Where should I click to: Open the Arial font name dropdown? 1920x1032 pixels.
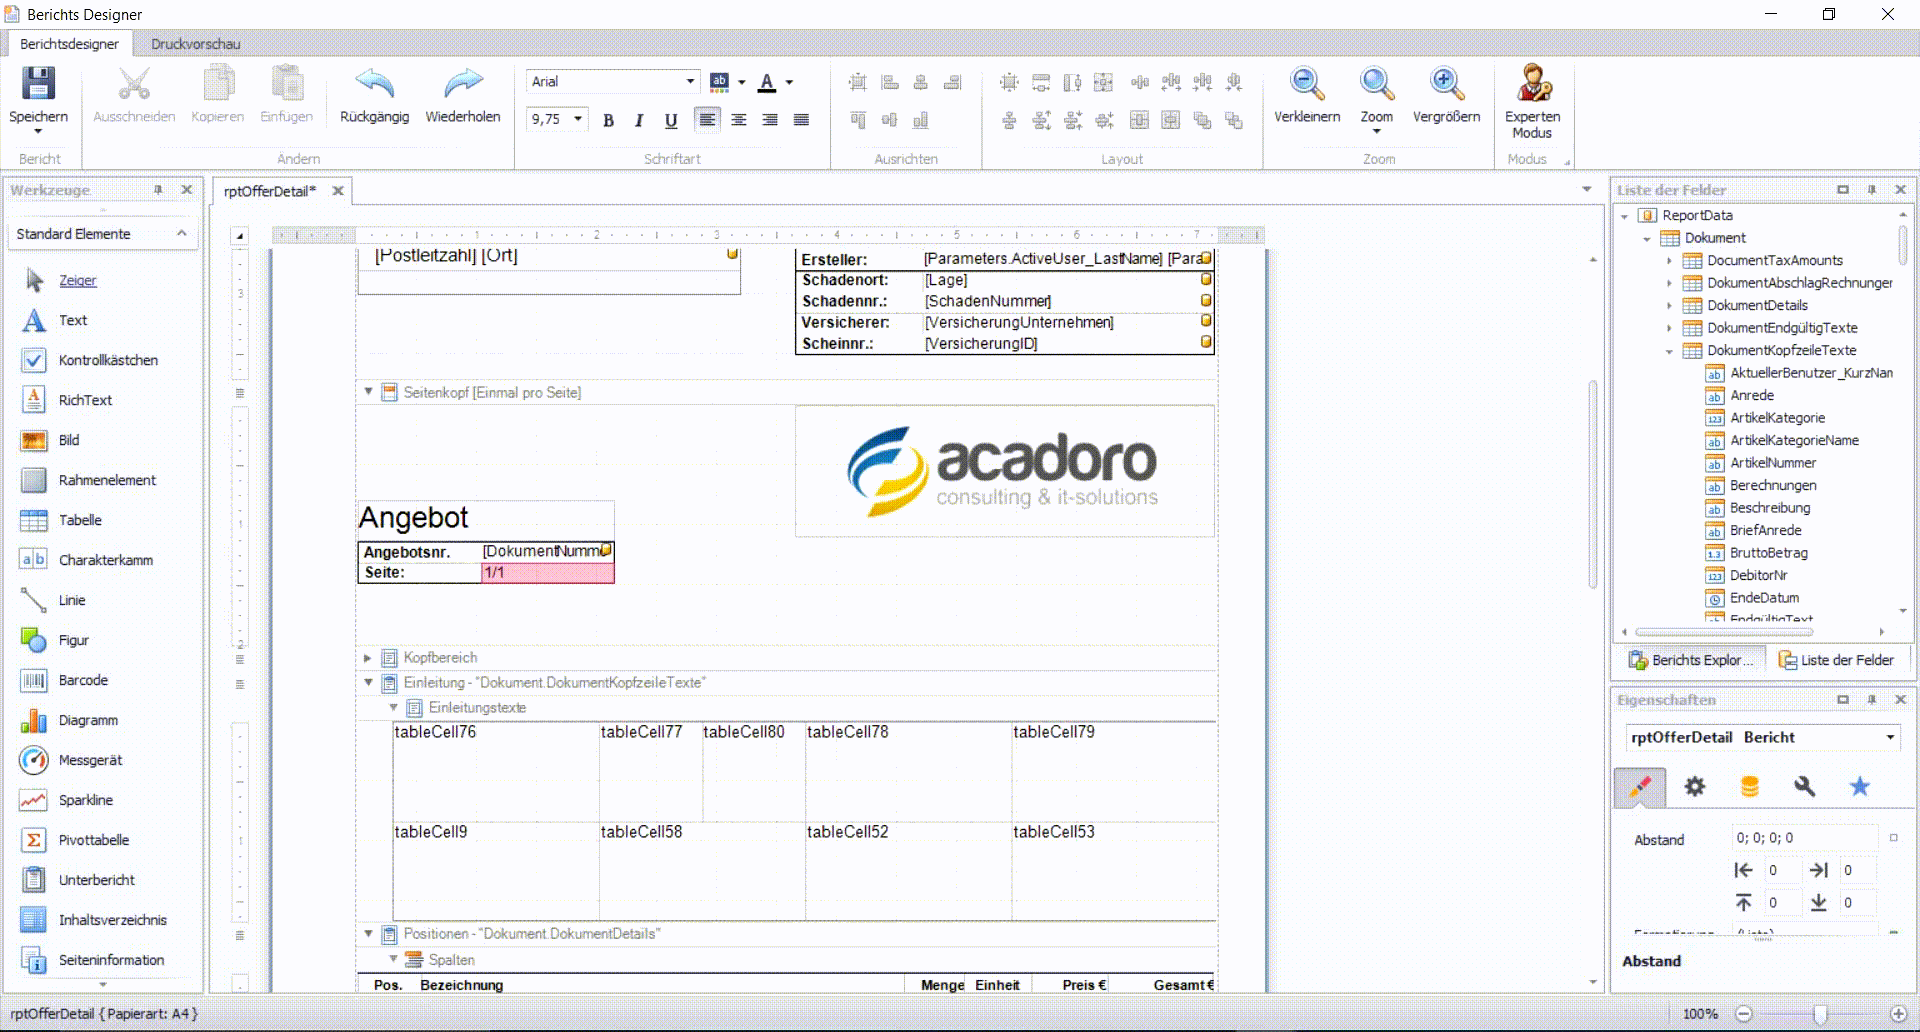[x=690, y=82]
